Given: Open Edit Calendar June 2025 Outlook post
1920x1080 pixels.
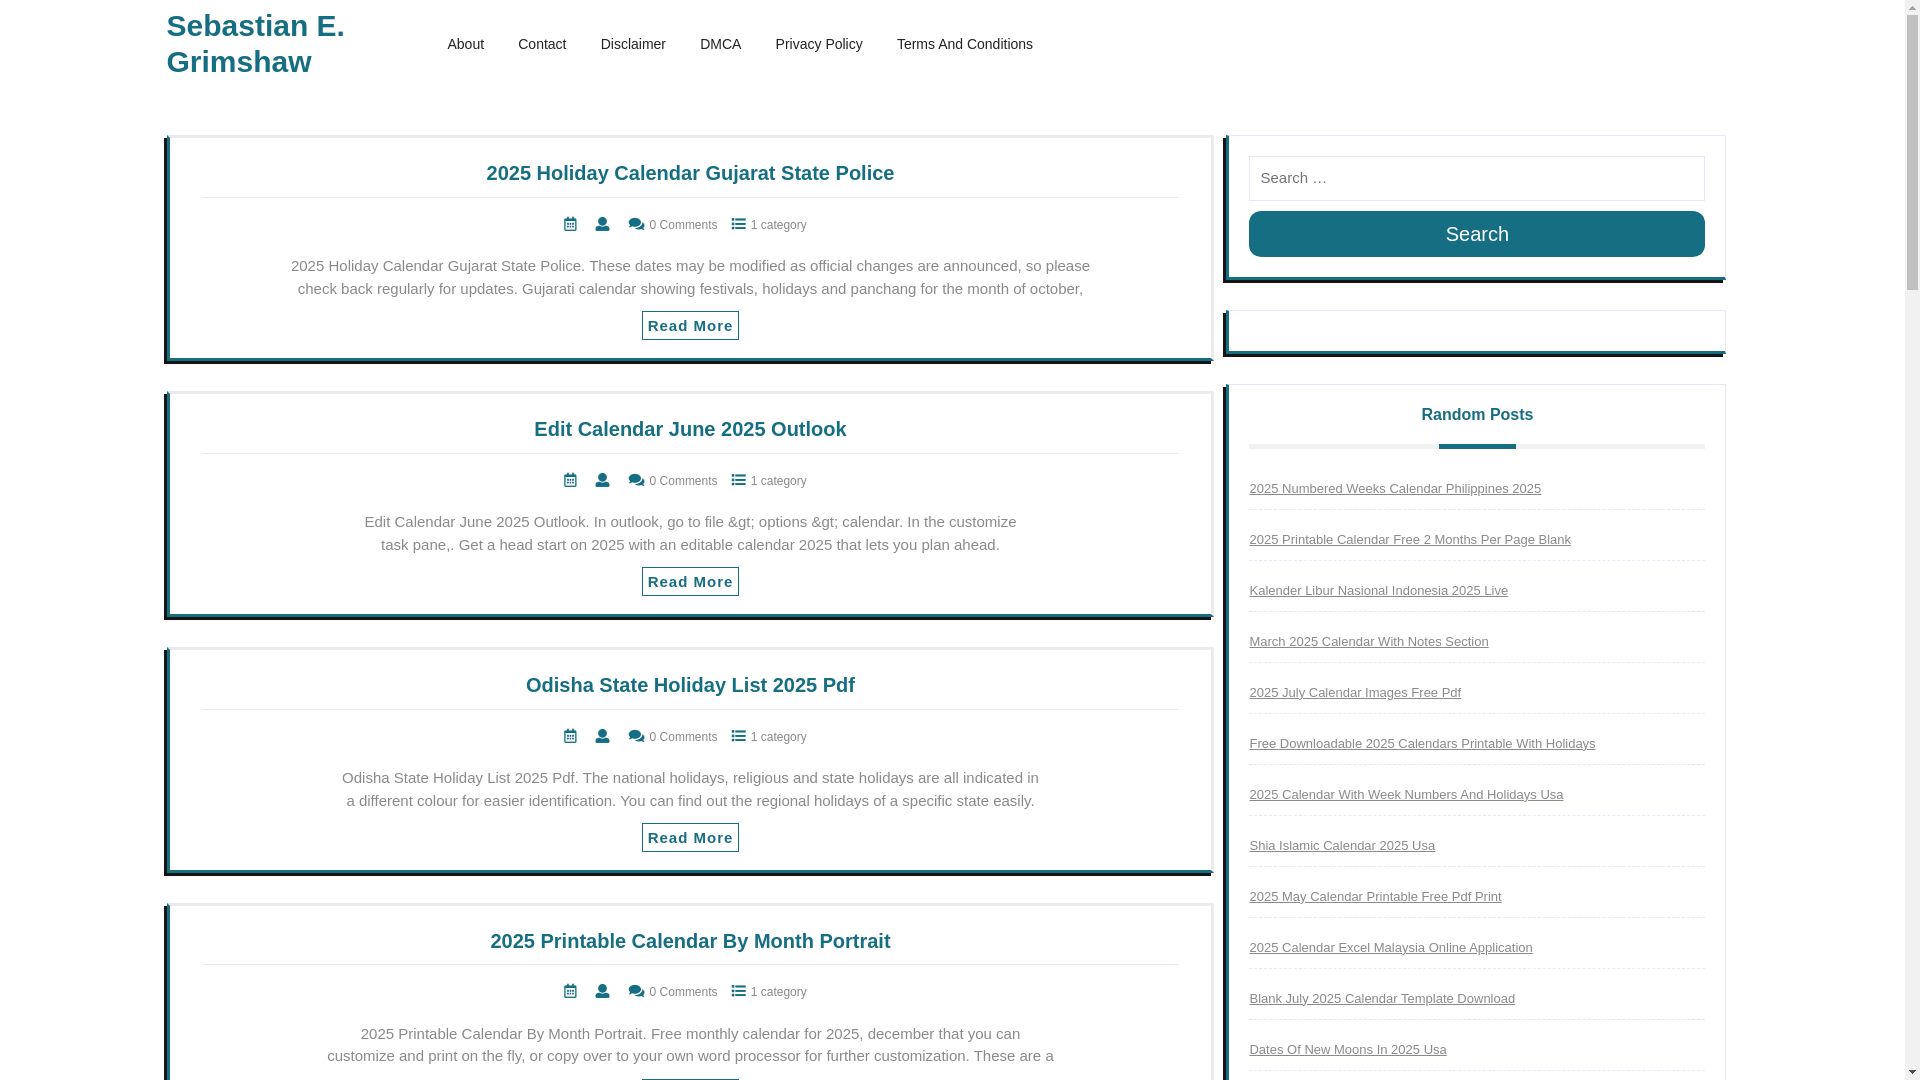Looking at the screenshot, I should coord(690,429).
